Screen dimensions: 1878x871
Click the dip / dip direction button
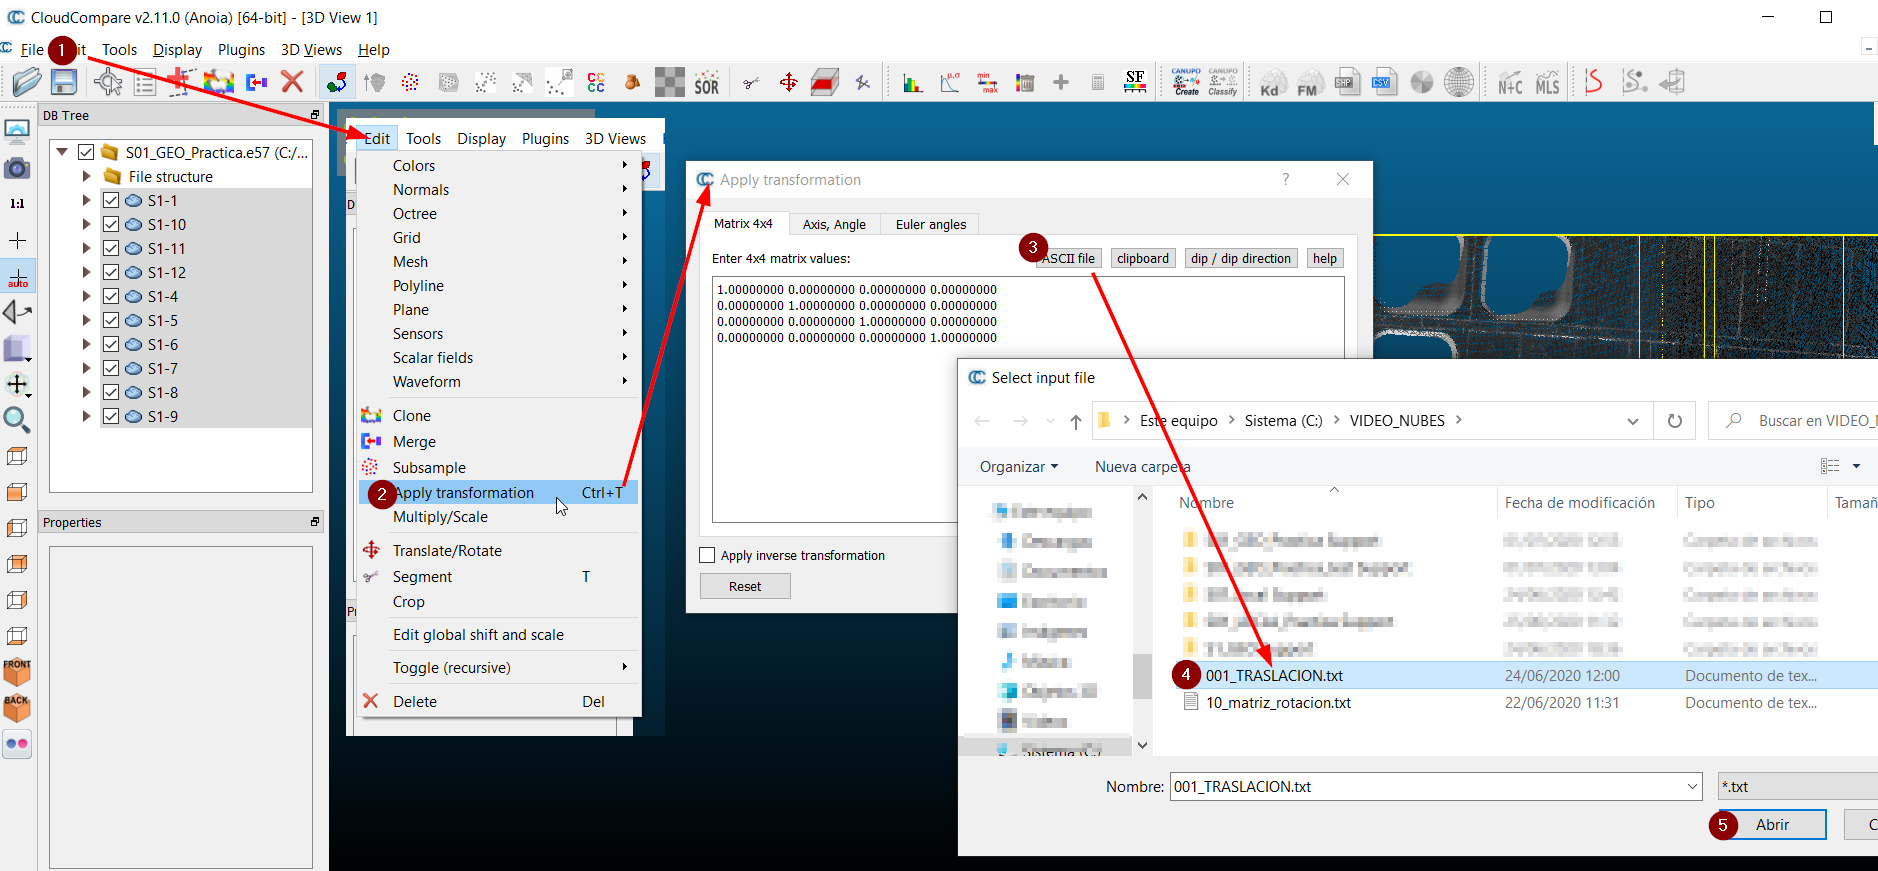[x=1241, y=258]
